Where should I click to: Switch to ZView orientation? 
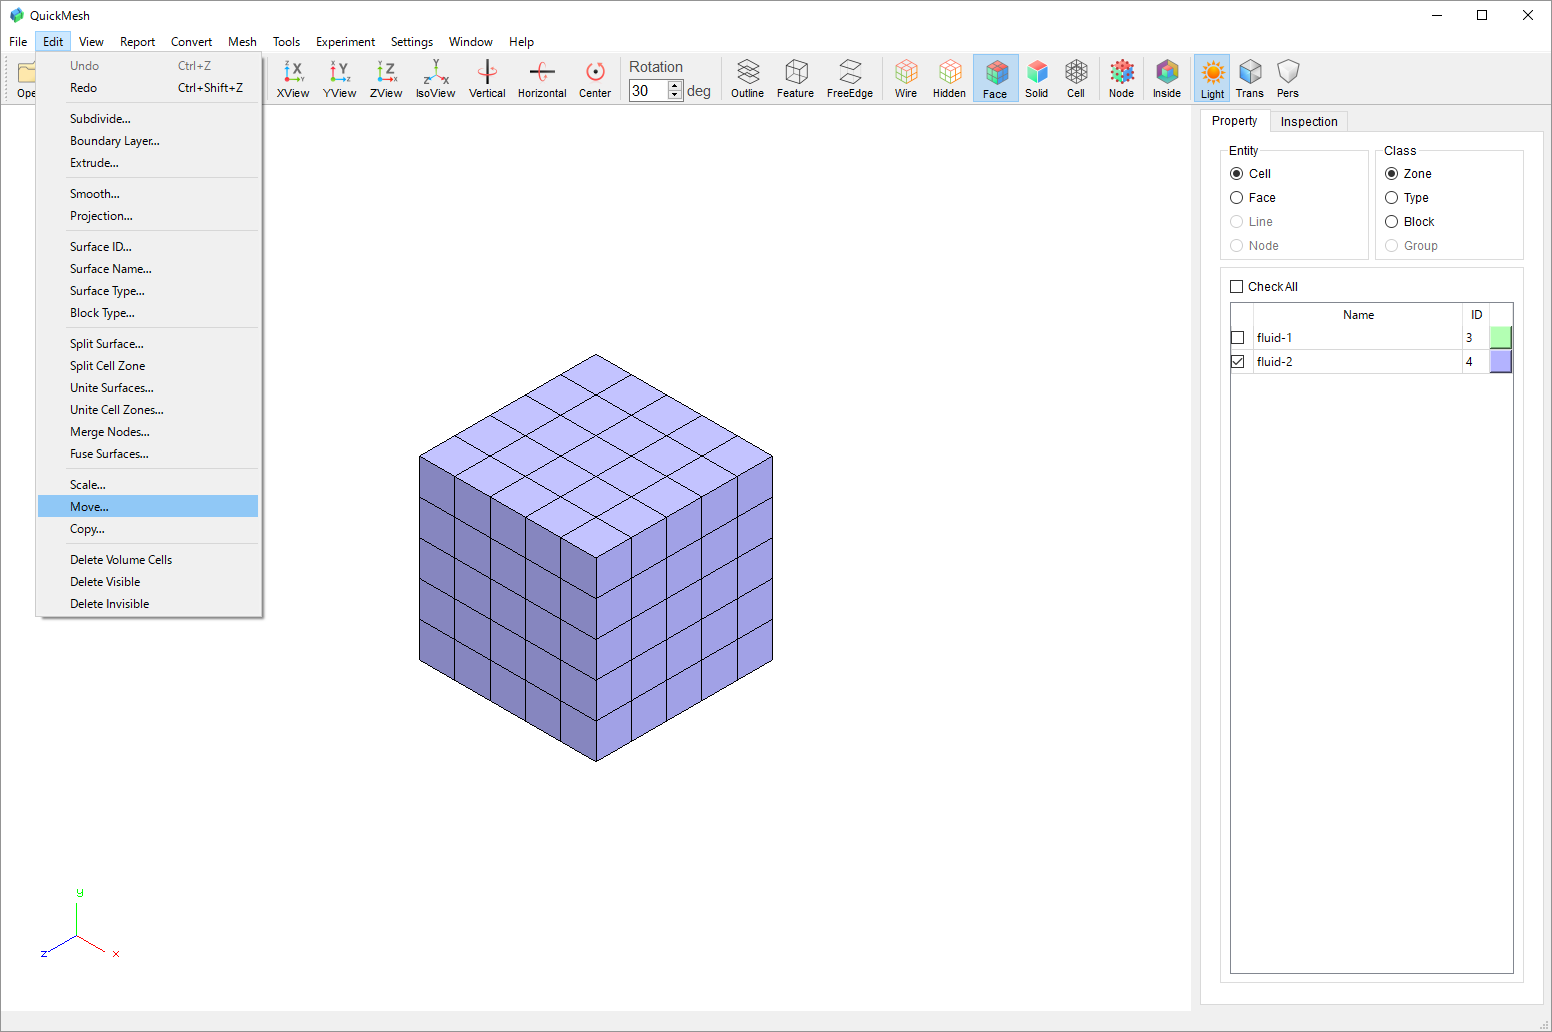click(x=386, y=78)
